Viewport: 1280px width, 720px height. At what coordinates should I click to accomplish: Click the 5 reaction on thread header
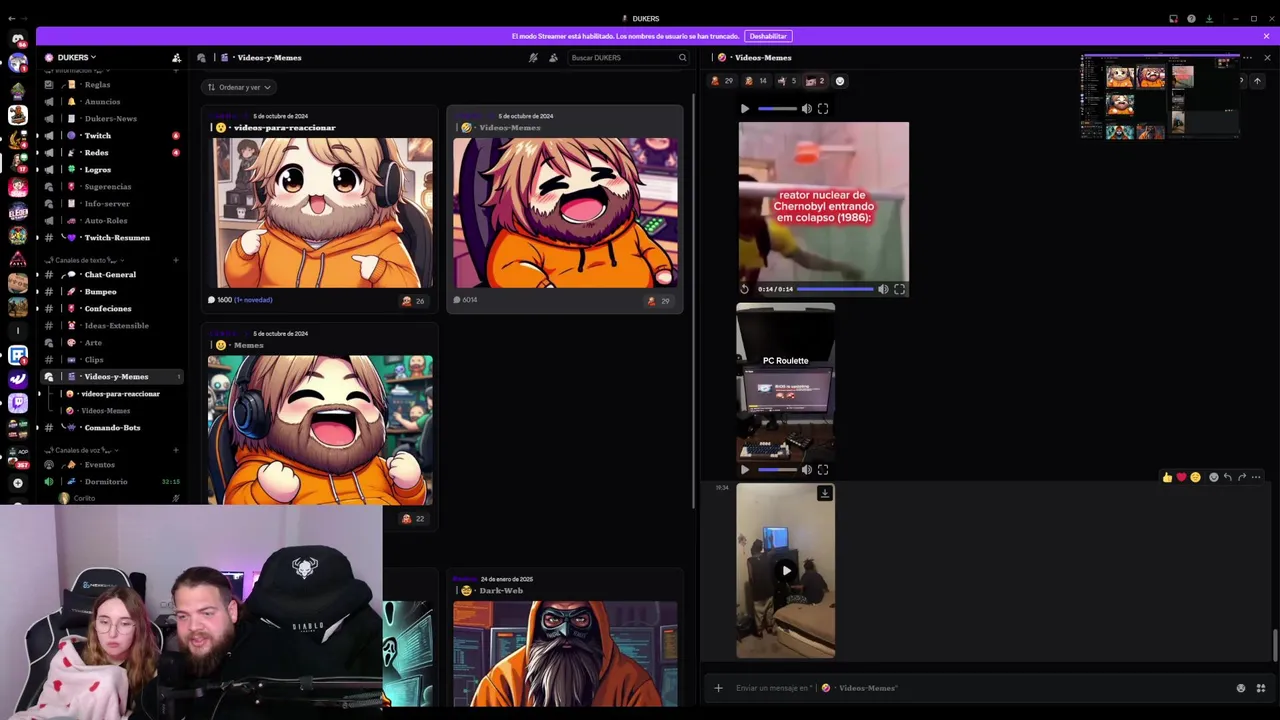click(x=787, y=81)
